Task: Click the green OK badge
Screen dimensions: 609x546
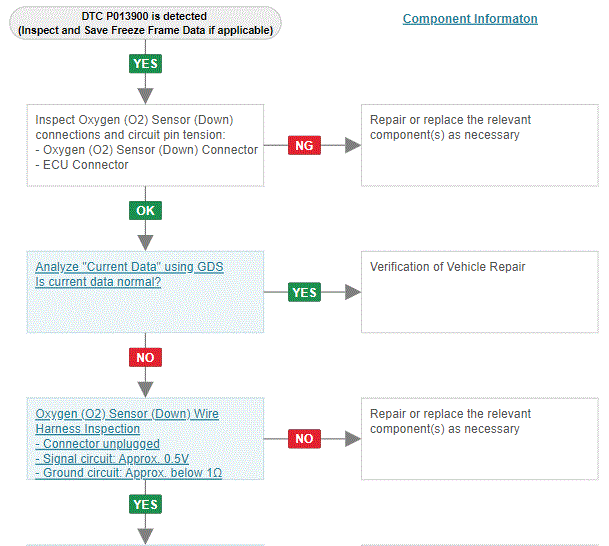Action: click(x=145, y=211)
